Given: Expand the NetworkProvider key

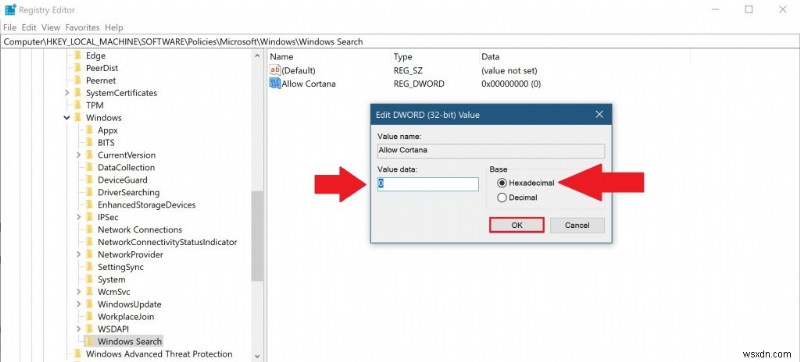Looking at the screenshot, I should point(79,254).
